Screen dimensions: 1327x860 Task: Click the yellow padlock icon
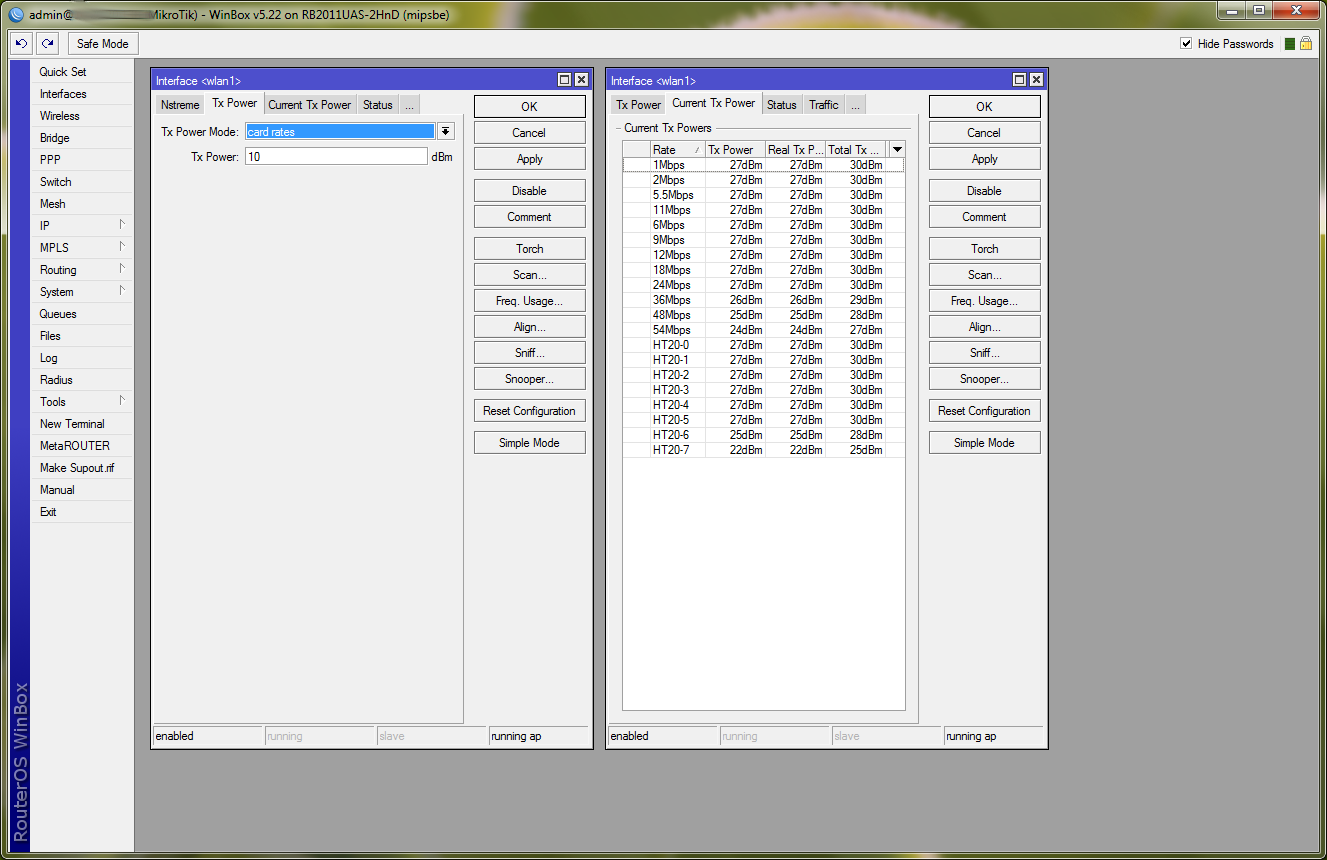click(1305, 44)
